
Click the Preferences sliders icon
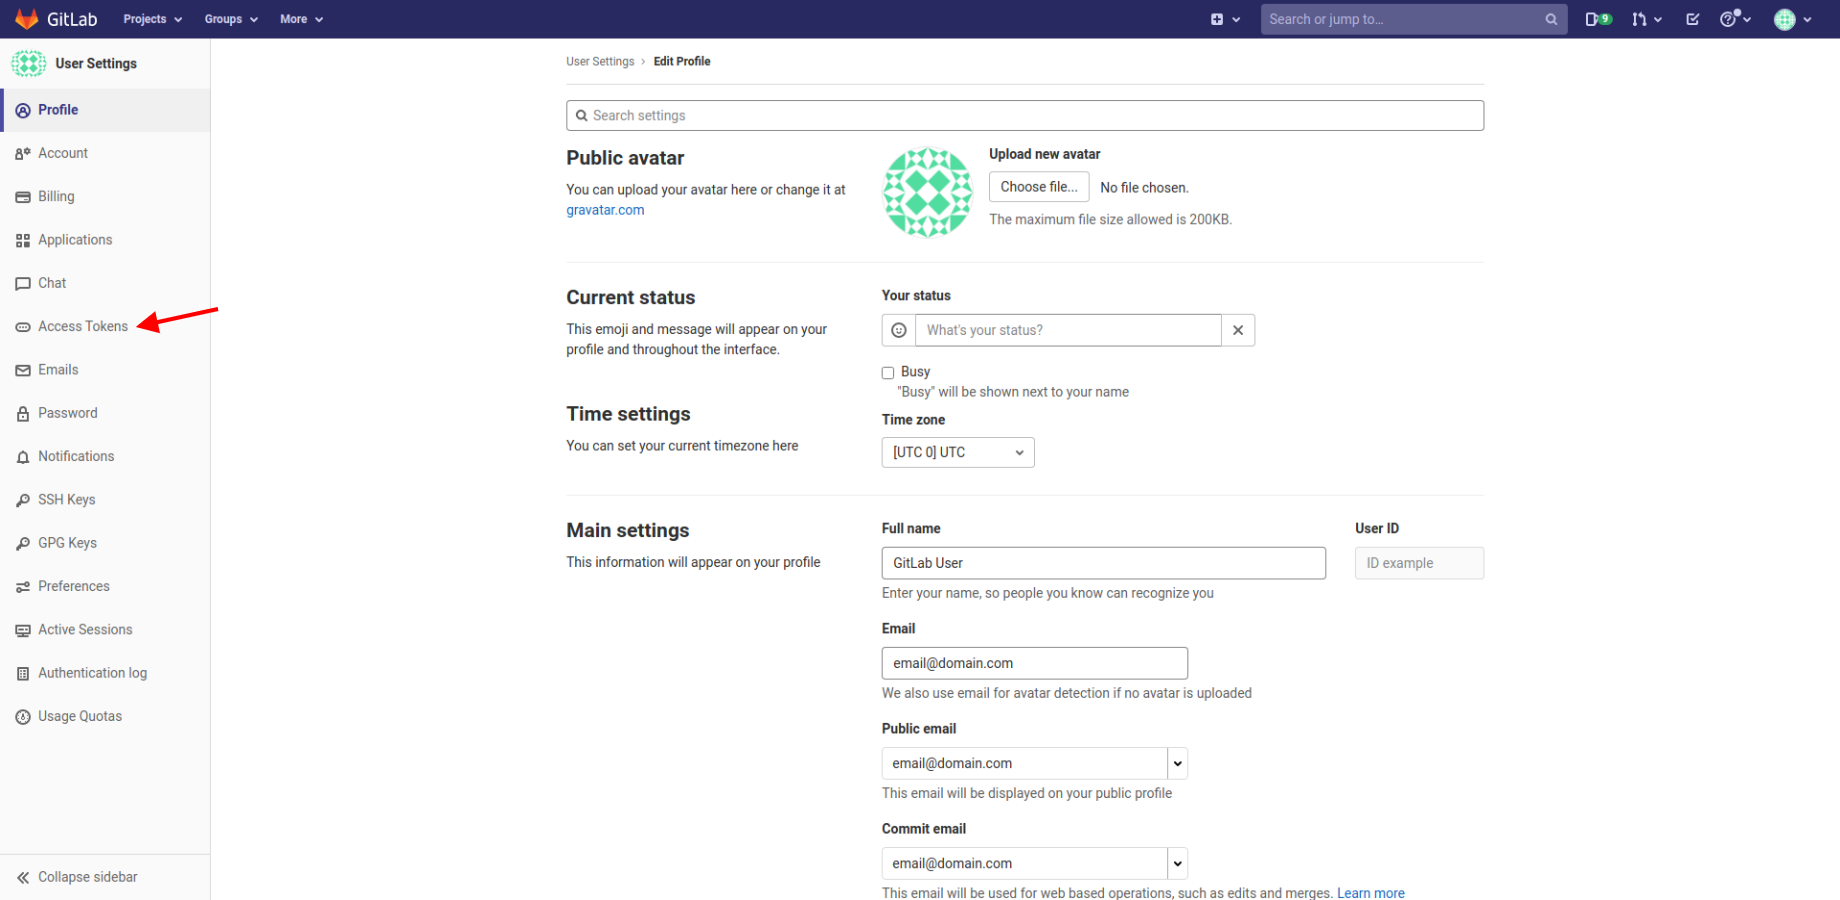(x=23, y=587)
